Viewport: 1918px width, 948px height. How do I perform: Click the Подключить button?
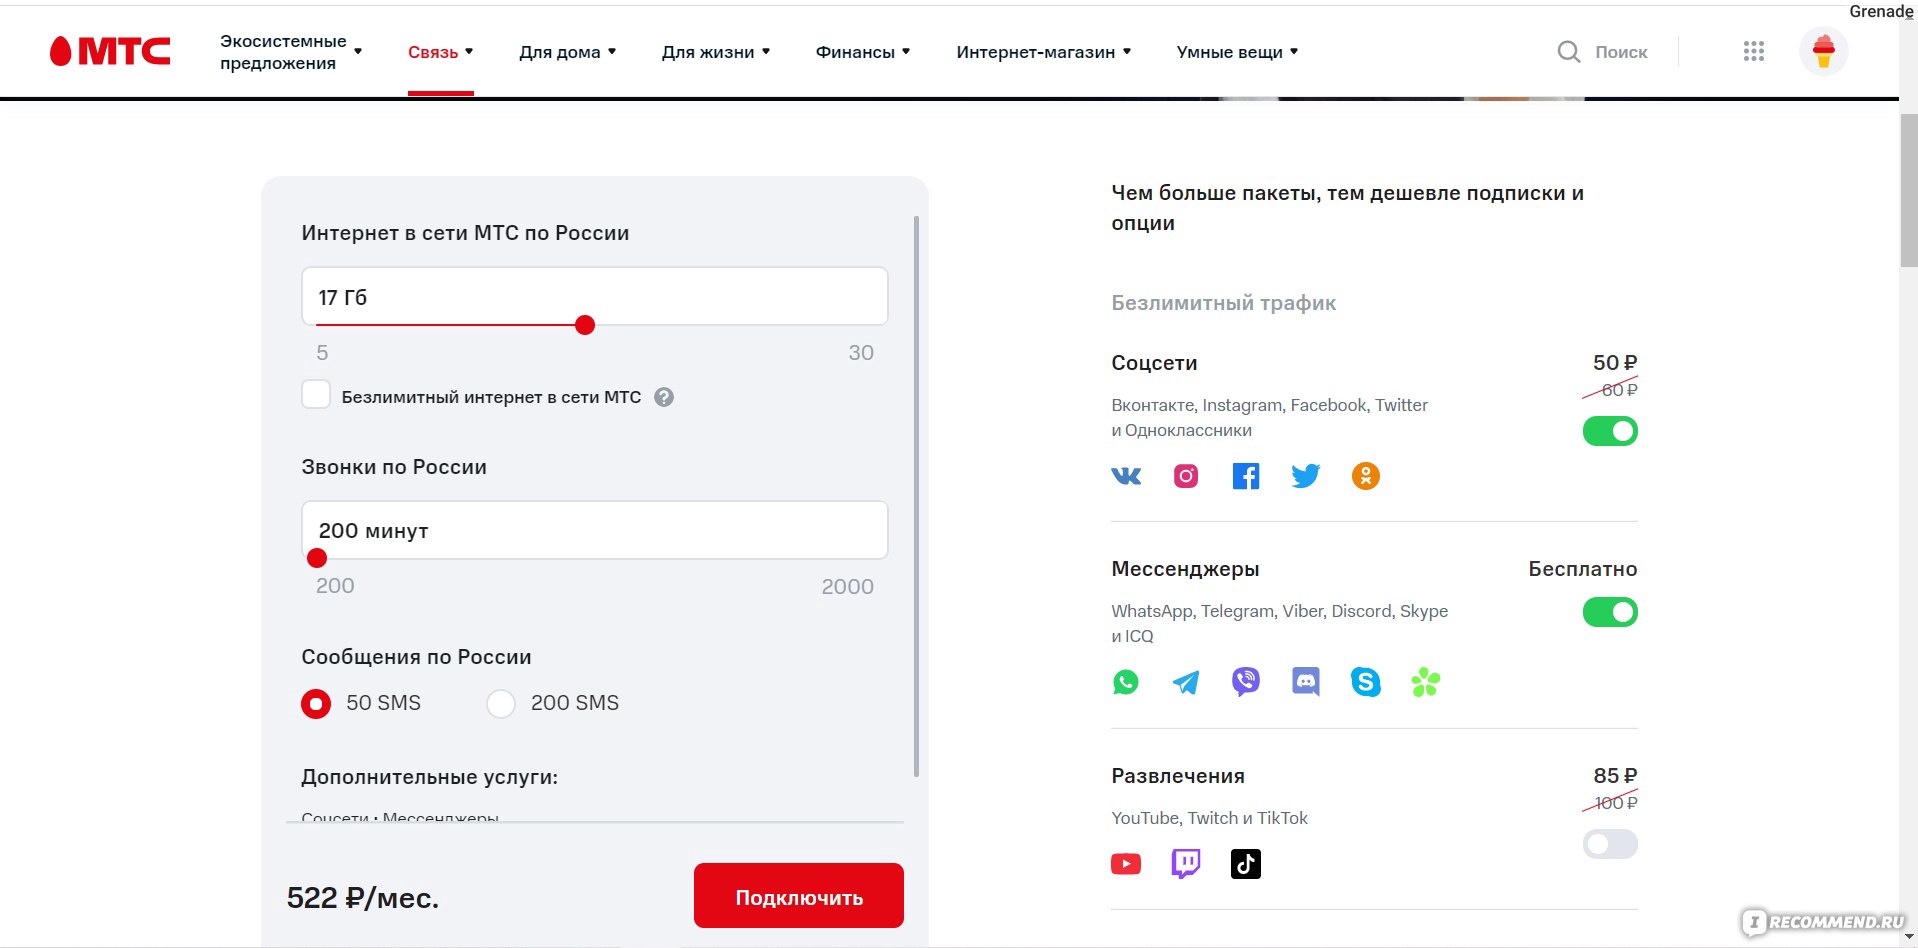[799, 896]
